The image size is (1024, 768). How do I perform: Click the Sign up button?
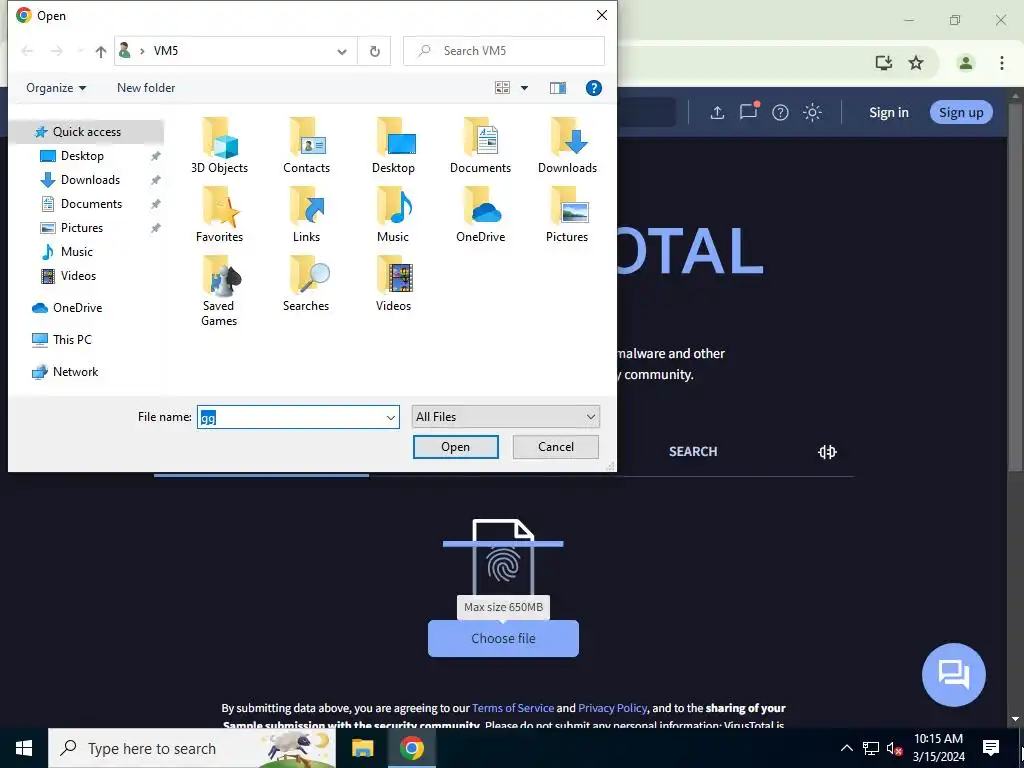[961, 112]
